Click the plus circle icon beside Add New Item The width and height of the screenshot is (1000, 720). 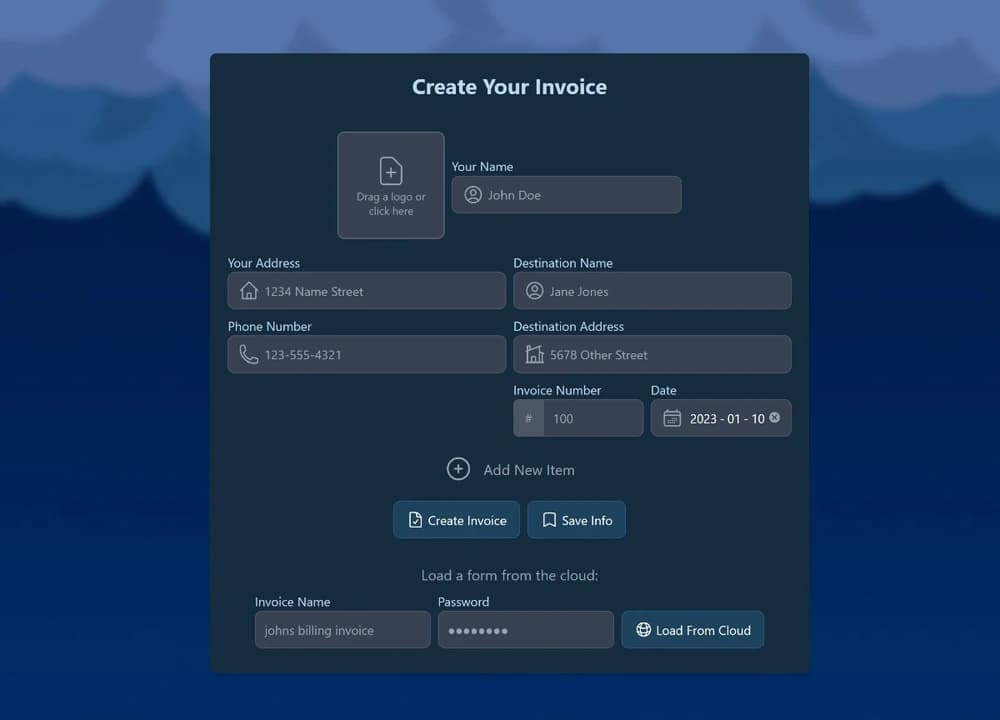458,469
